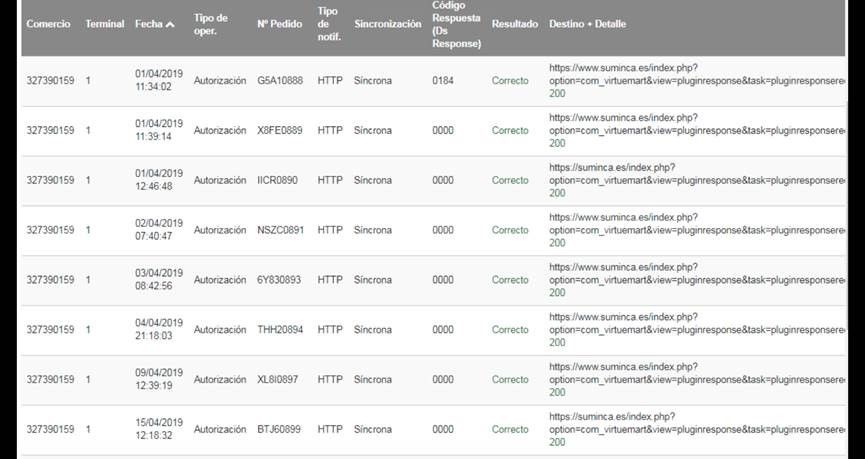Click date 04/04/2019 21:18:03

tap(159, 329)
